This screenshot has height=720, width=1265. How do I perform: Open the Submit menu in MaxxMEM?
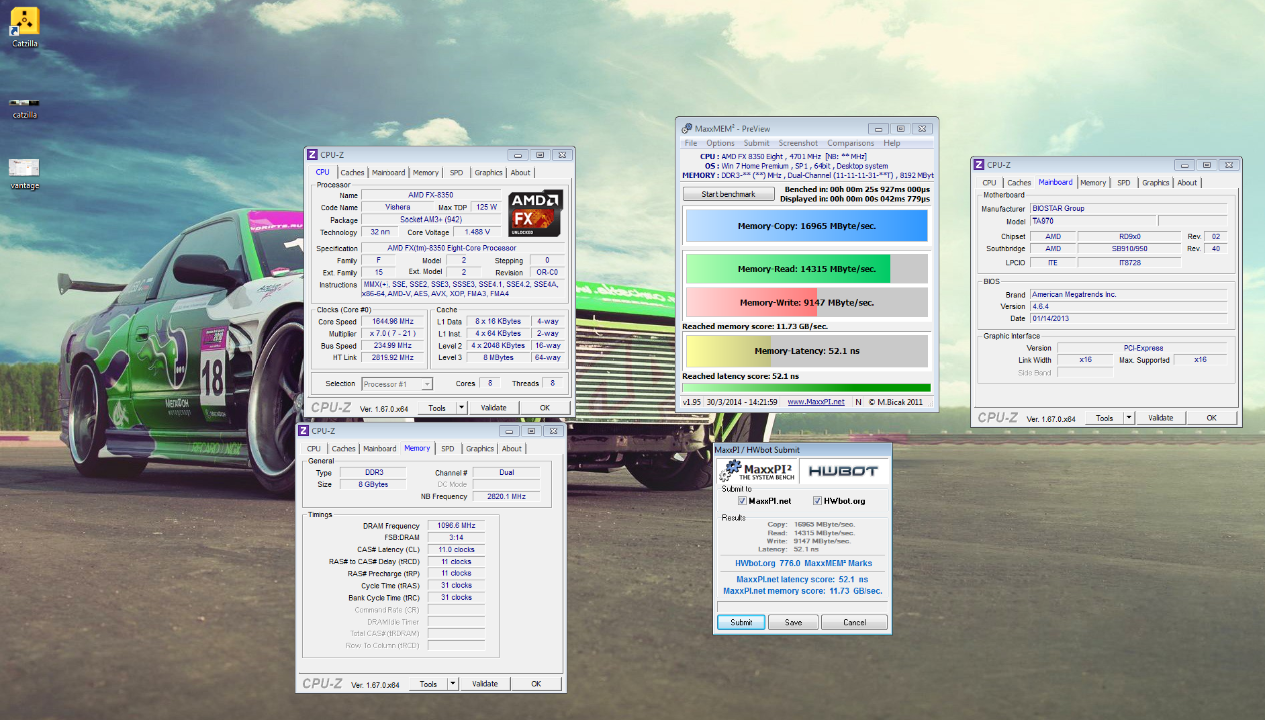coord(756,143)
